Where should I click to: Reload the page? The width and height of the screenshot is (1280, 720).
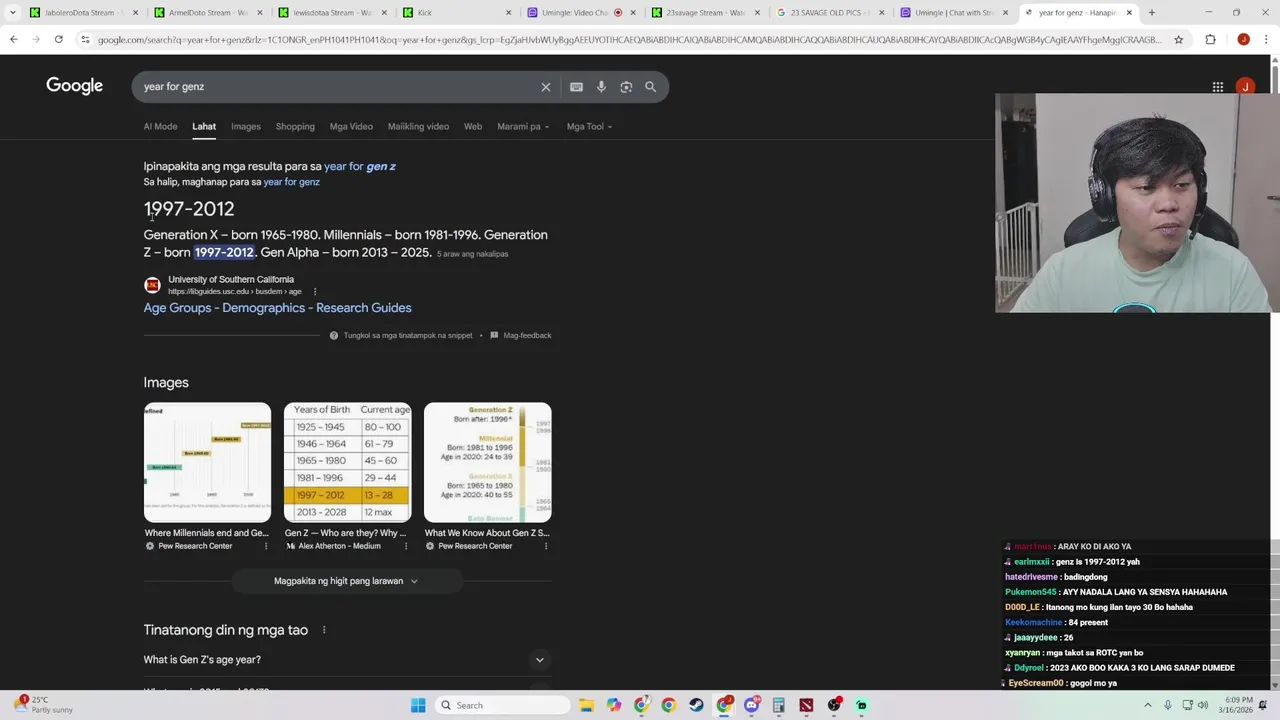(59, 39)
